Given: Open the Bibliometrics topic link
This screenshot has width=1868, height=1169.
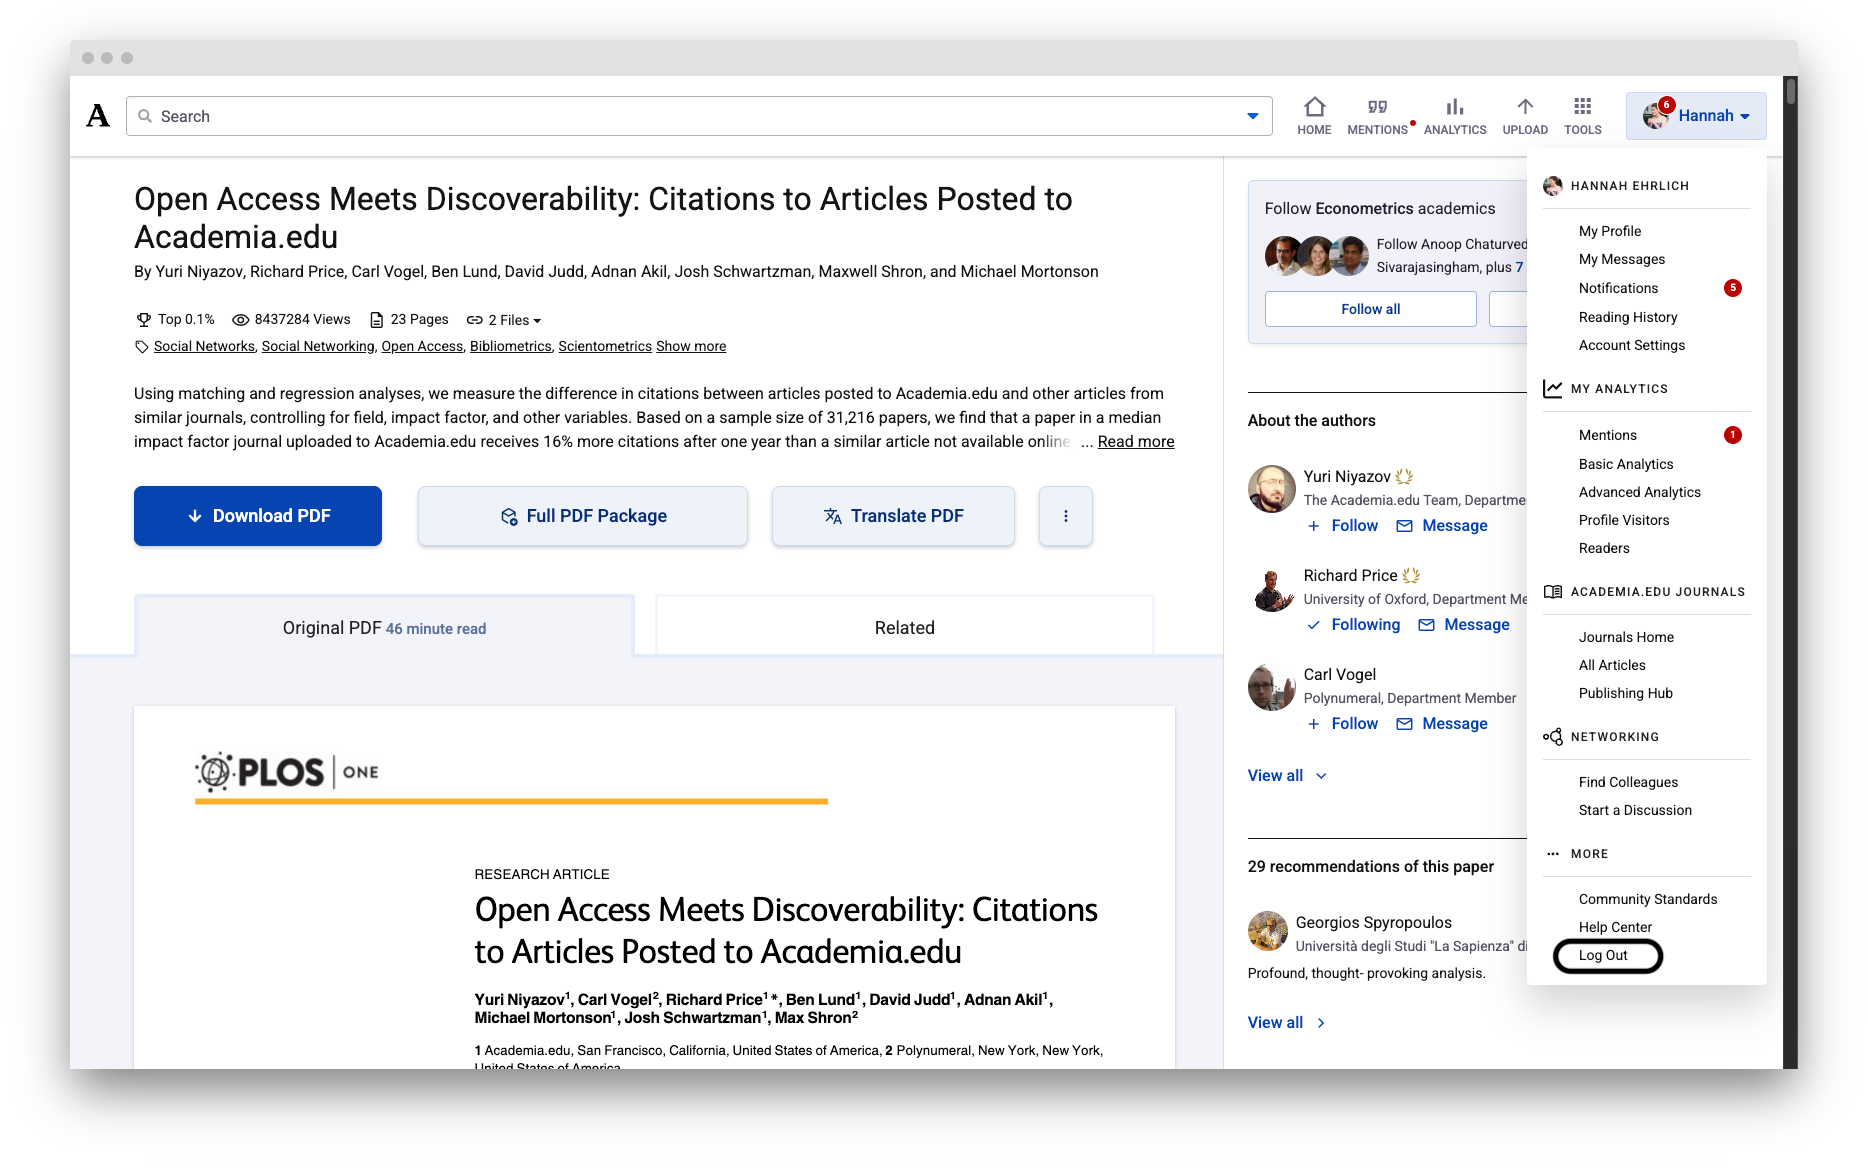Looking at the screenshot, I should [510, 347].
